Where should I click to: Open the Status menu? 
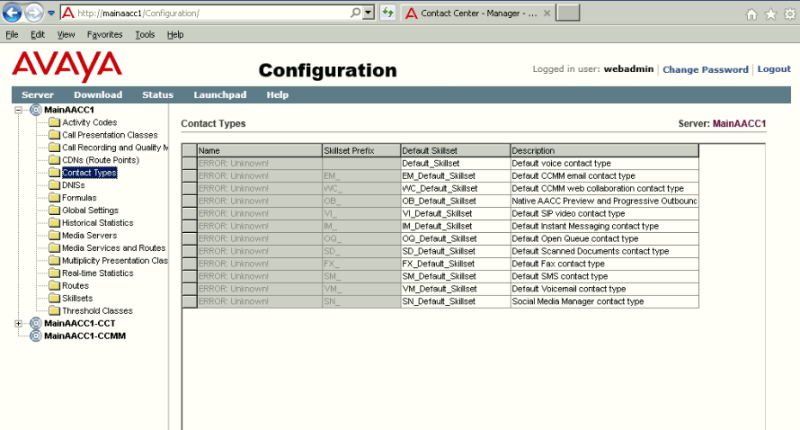tap(158, 95)
